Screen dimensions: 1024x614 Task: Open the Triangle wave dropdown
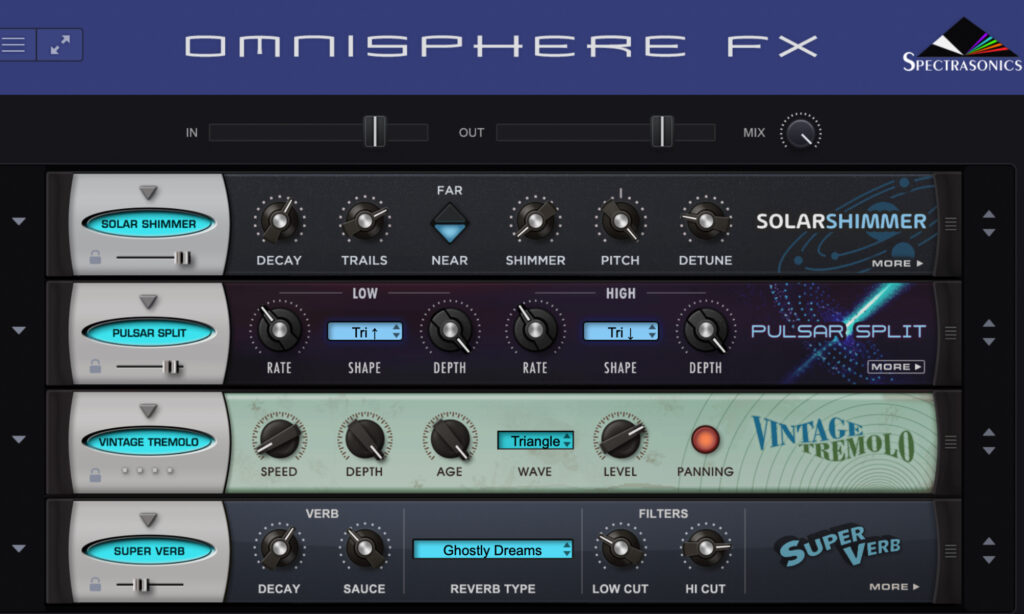[536, 440]
